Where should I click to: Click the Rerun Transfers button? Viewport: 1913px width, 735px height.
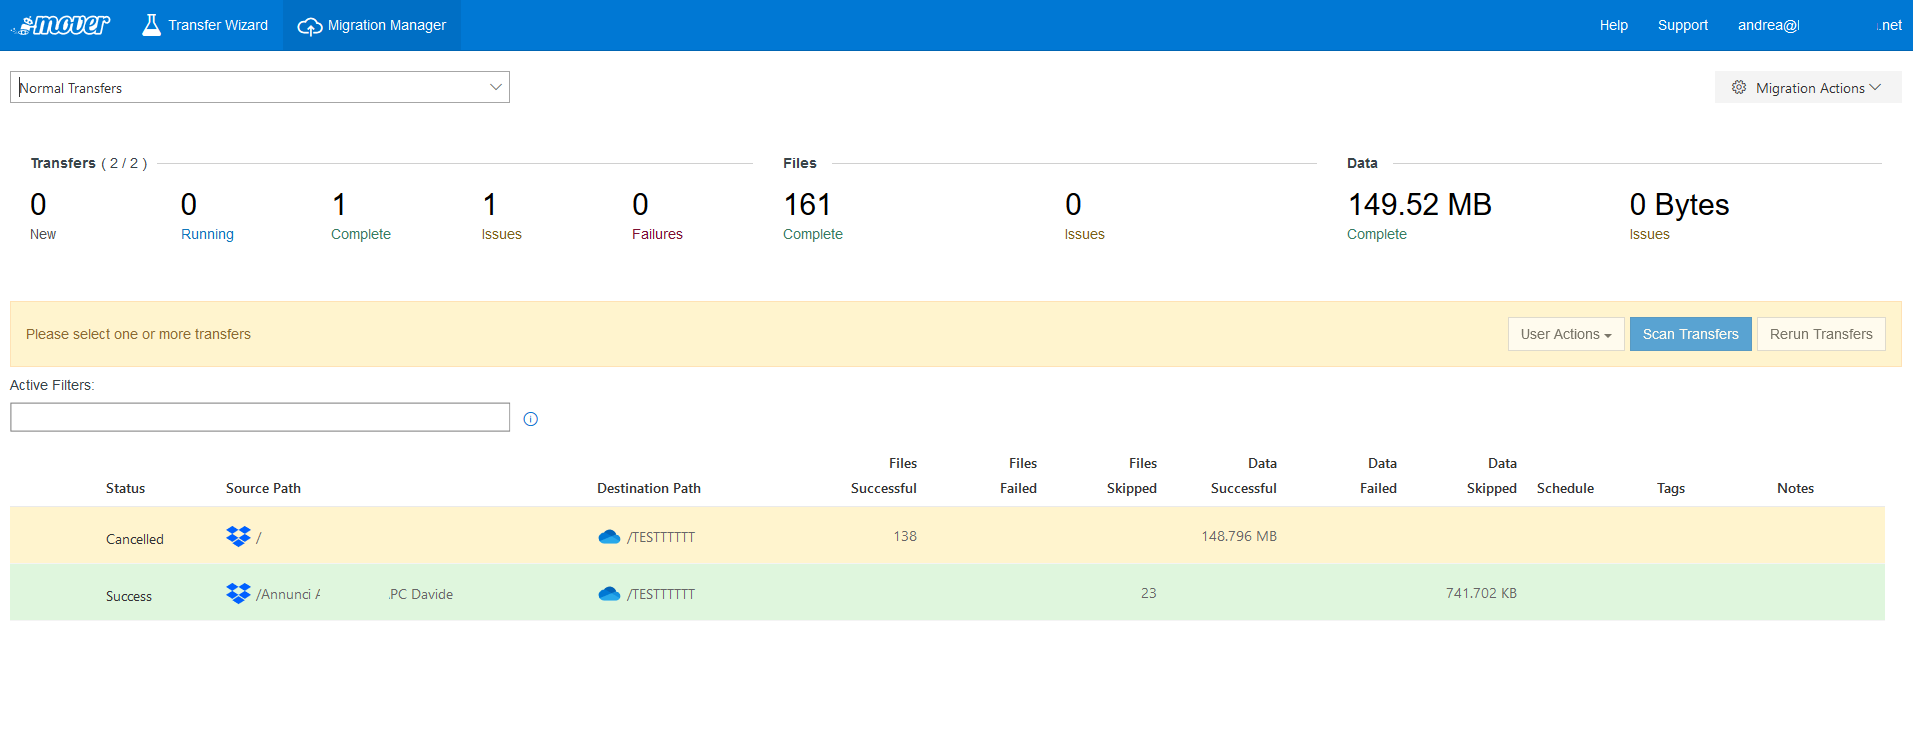(1821, 334)
